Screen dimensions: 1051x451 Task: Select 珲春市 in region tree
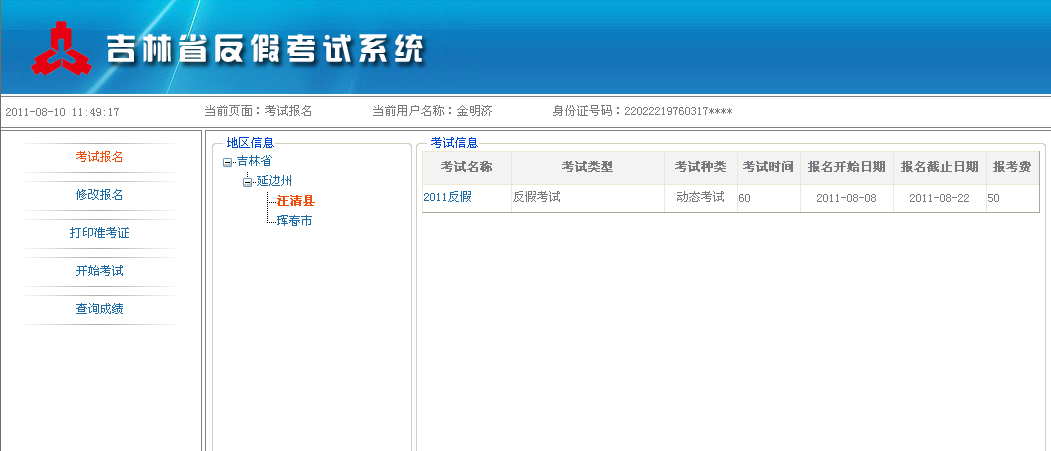[x=294, y=220]
